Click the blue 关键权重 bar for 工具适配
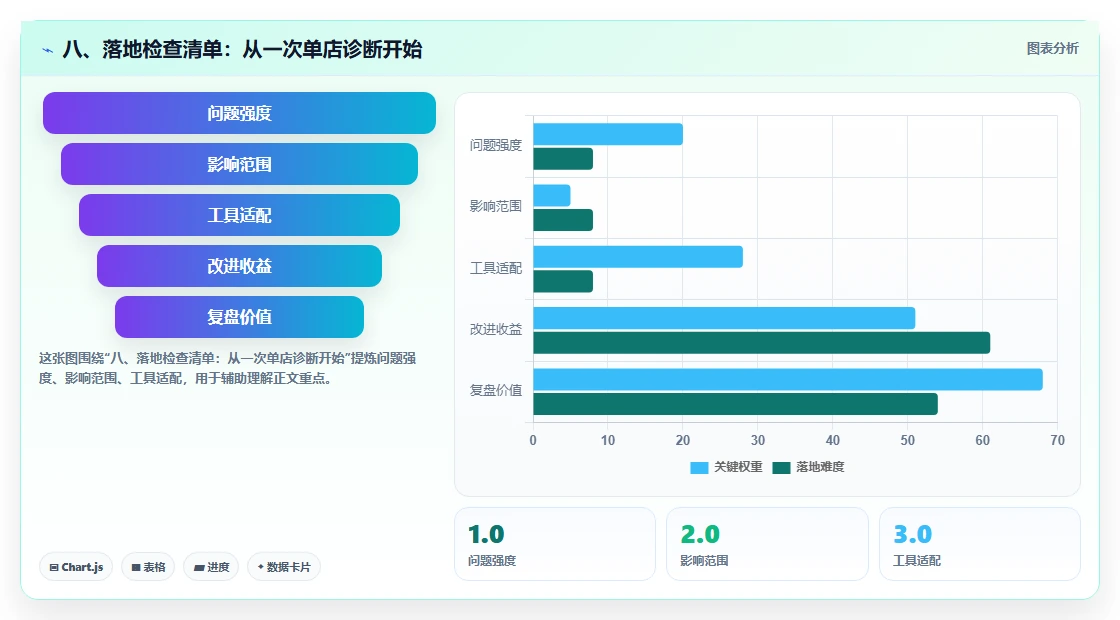The image size is (1120, 620). 638,257
